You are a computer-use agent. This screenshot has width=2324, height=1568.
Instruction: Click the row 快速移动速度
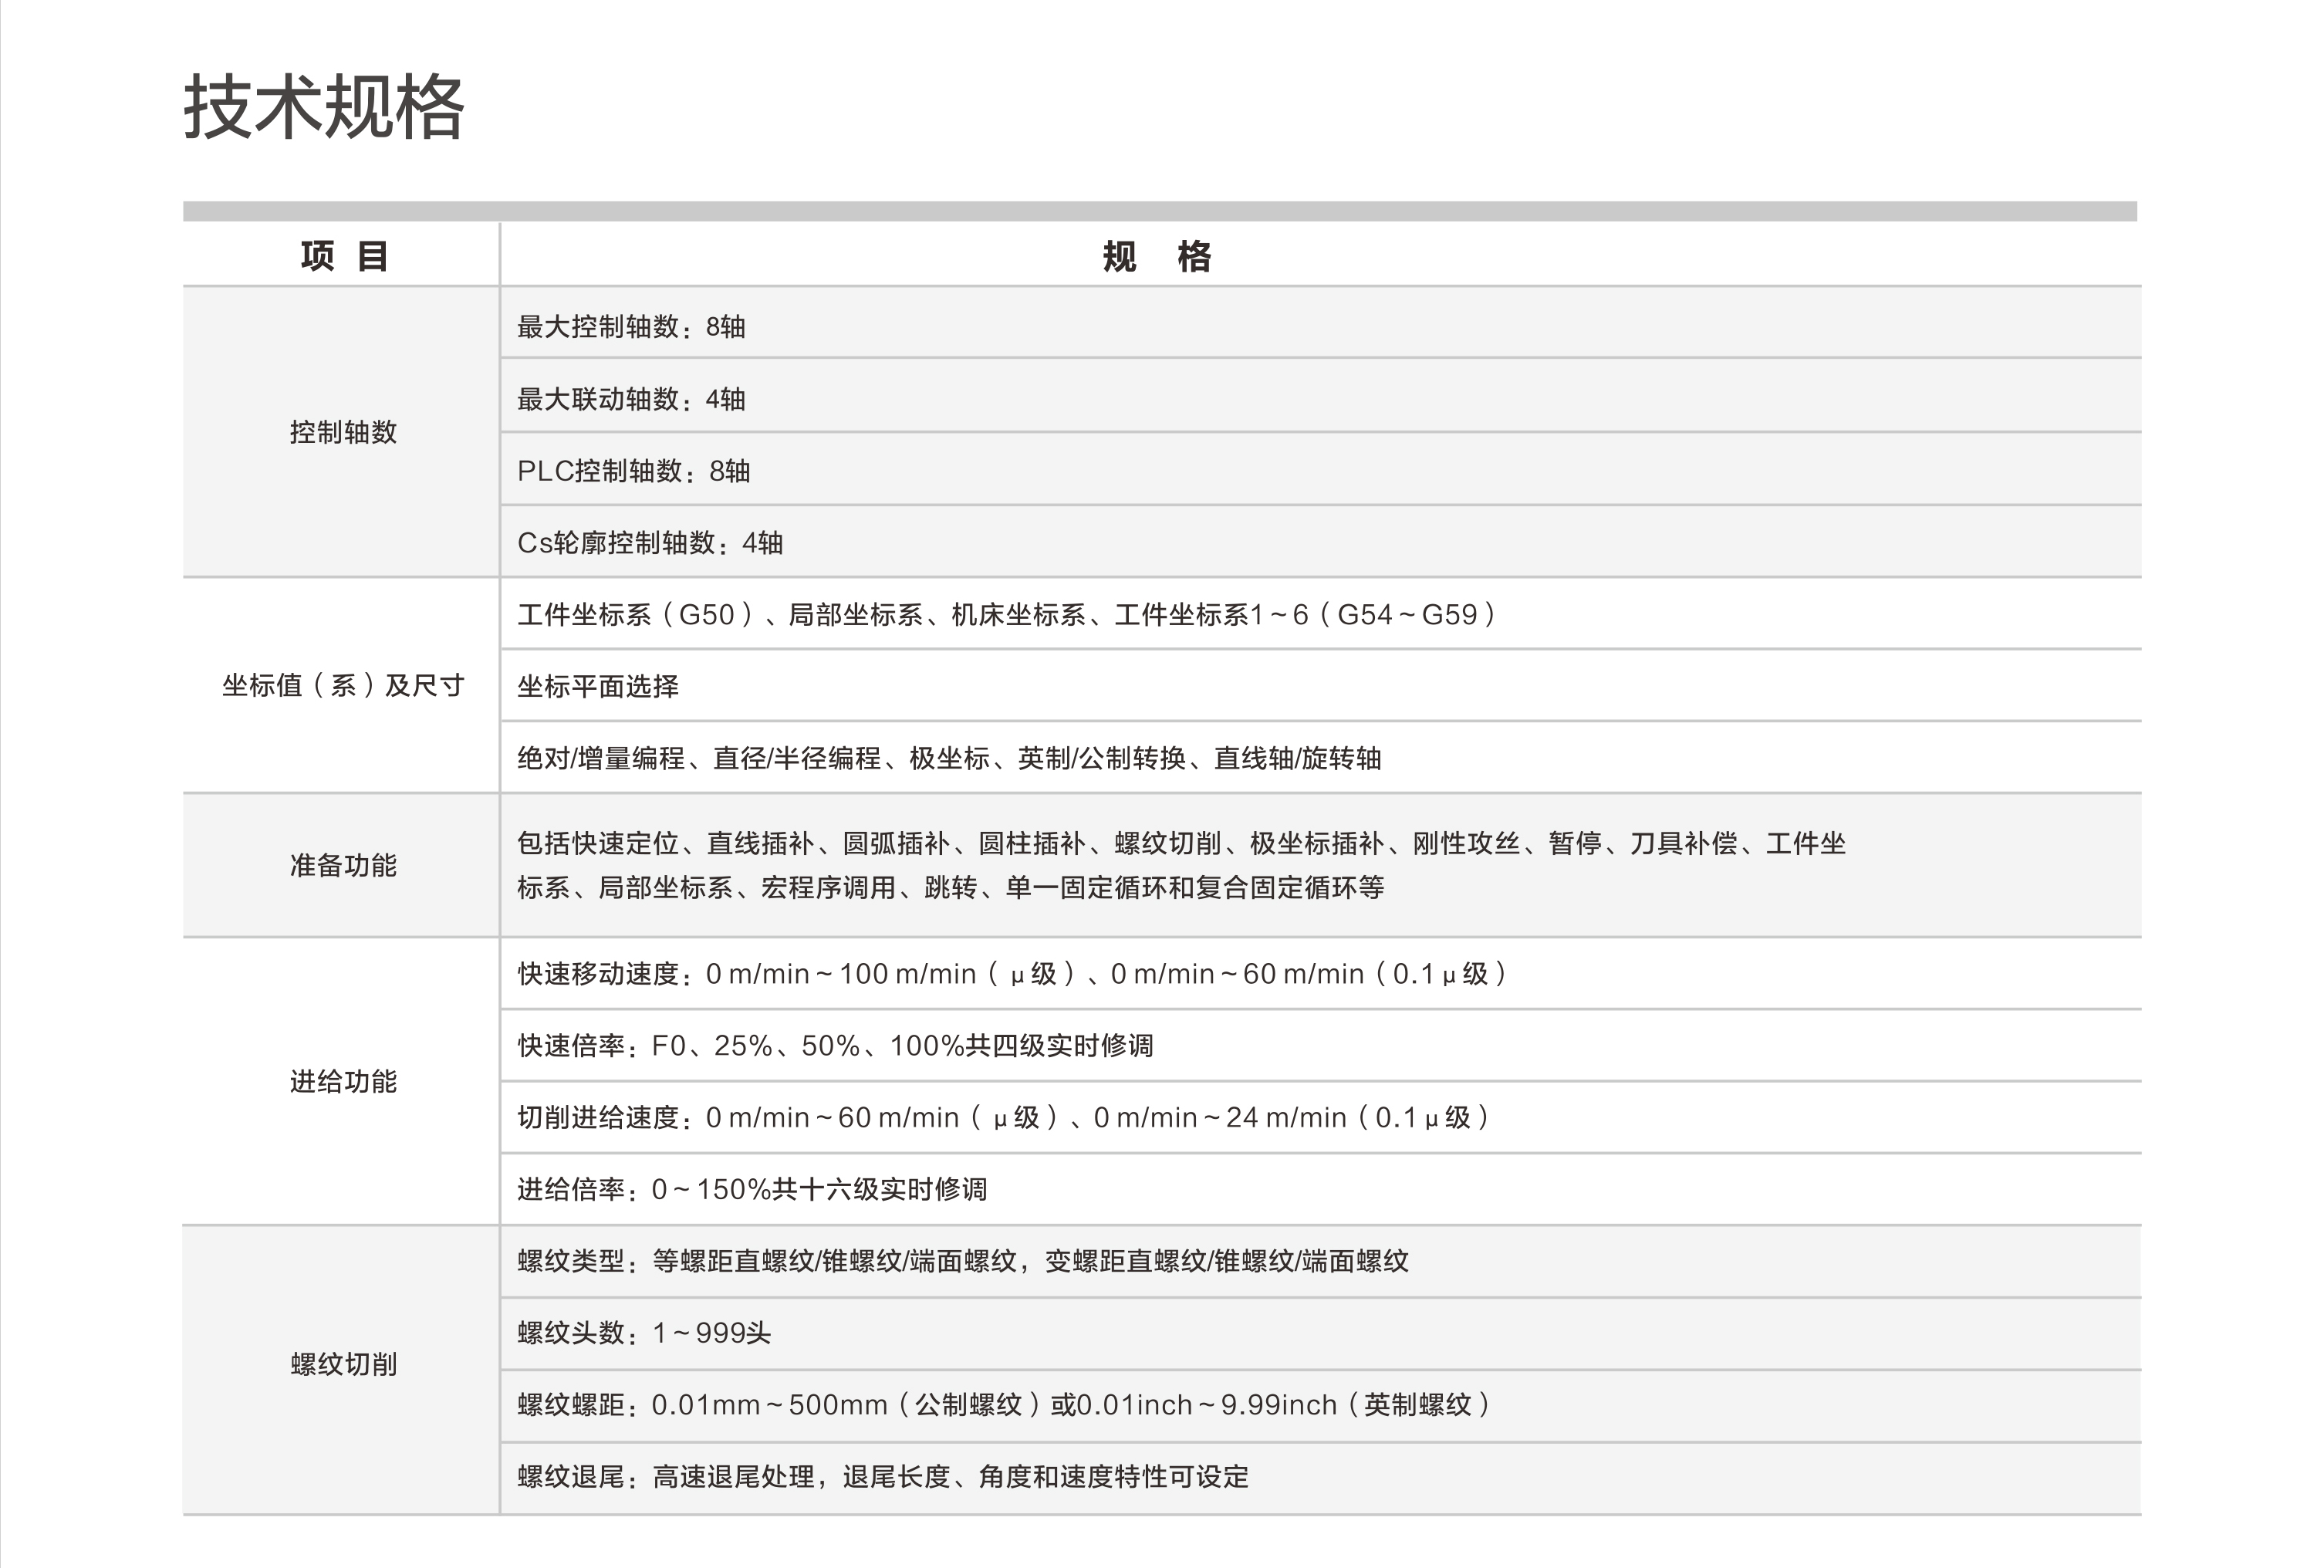point(1320,974)
